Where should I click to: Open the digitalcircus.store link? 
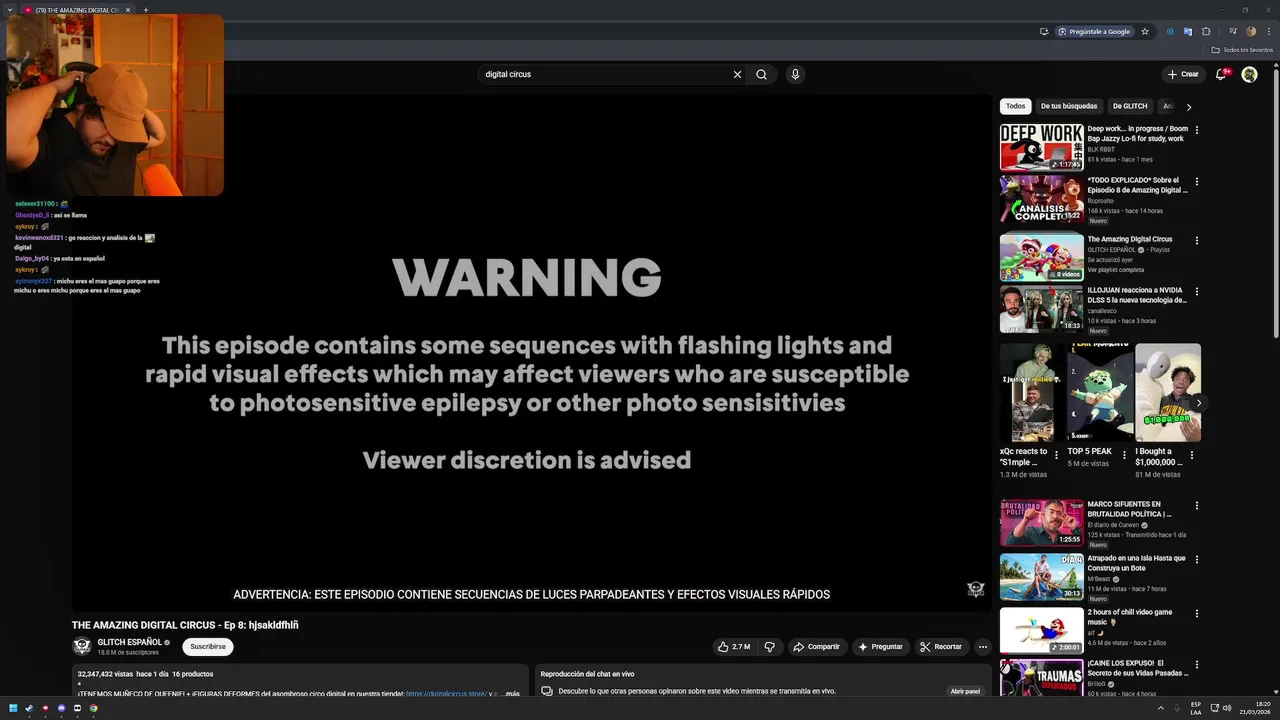click(x=446, y=693)
